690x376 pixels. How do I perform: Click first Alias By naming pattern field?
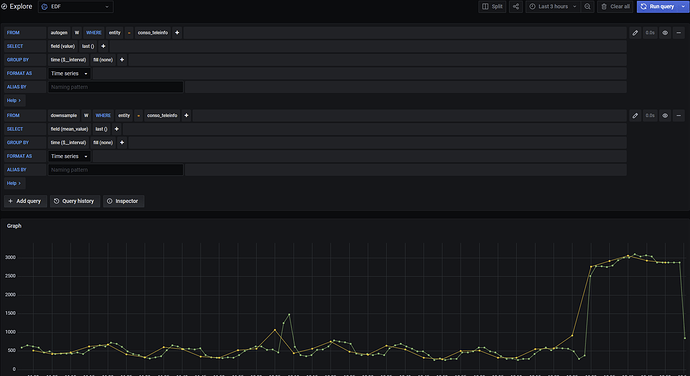click(115, 87)
